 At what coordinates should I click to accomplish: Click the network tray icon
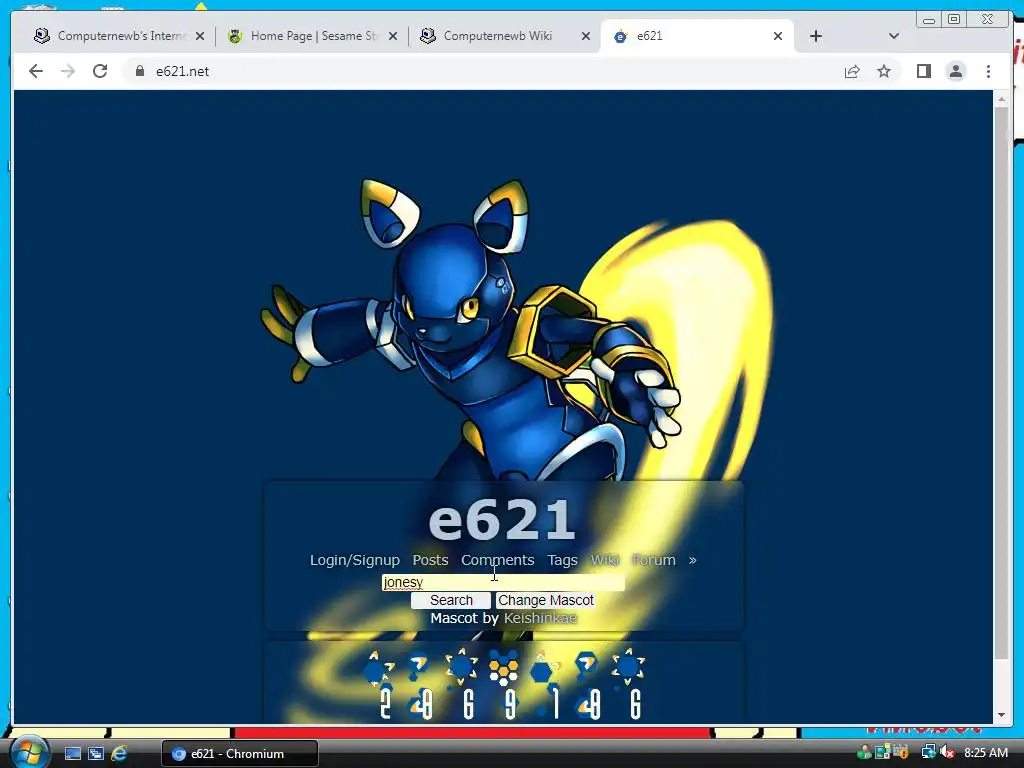tap(928, 753)
